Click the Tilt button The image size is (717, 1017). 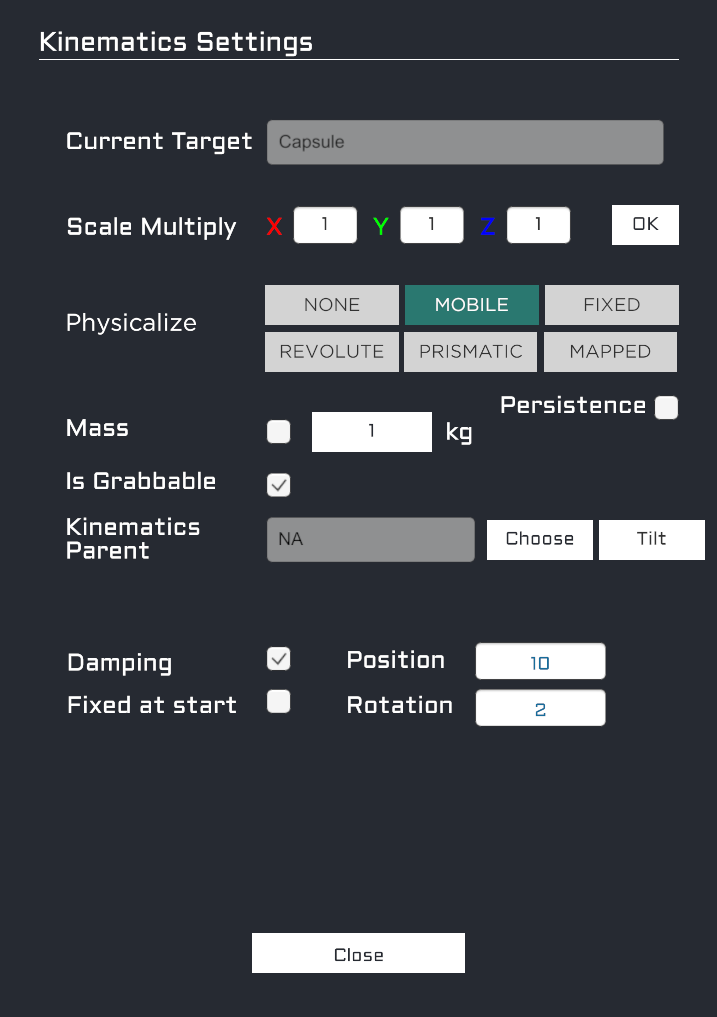651,539
